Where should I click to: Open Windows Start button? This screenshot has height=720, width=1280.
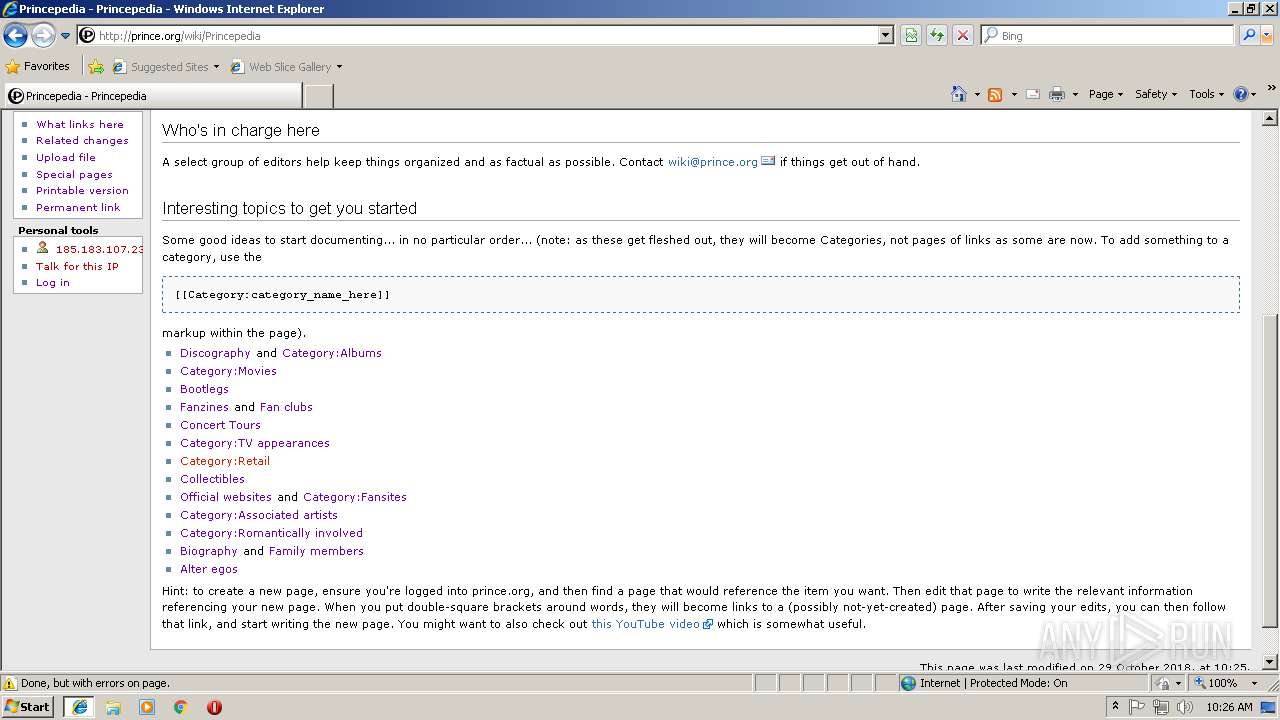[x=28, y=706]
